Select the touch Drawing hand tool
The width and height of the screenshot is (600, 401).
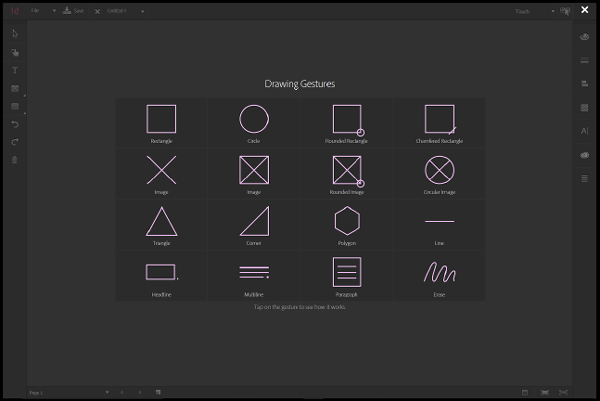click(x=15, y=52)
